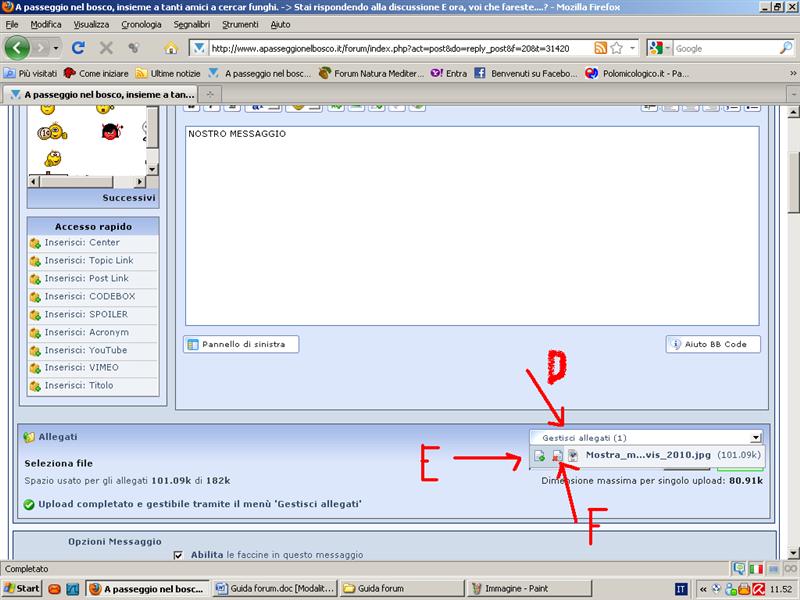This screenshot has width=800, height=600.
Task: Click the RSS feed icon in address bar
Action: (x=600, y=47)
